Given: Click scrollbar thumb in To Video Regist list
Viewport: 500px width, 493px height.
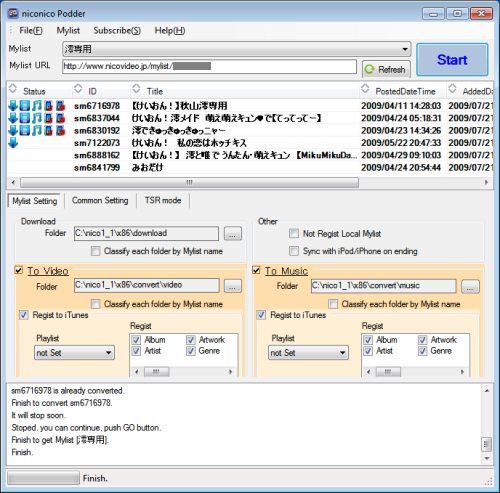Looking at the screenshot, I should pyautogui.click(x=156, y=372).
